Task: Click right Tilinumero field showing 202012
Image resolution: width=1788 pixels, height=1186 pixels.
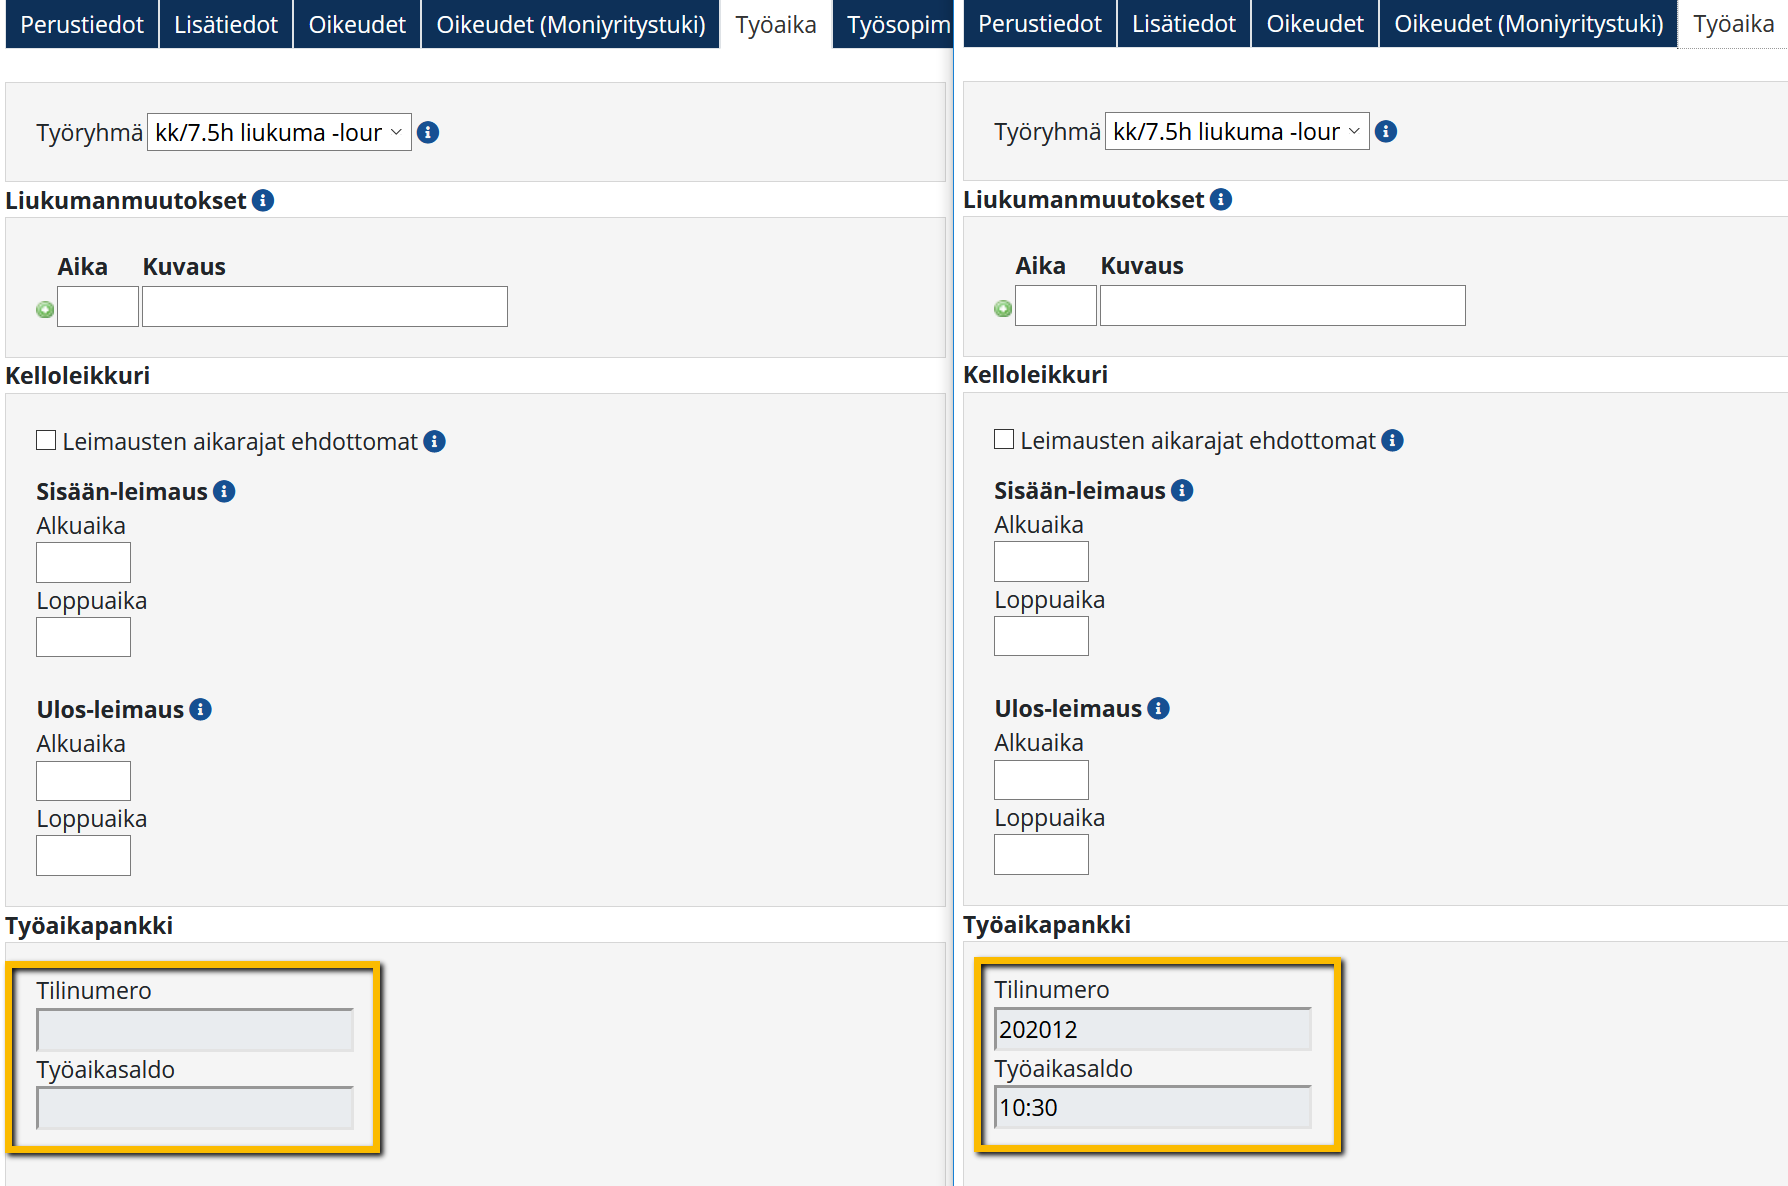Action: [x=1153, y=1029]
